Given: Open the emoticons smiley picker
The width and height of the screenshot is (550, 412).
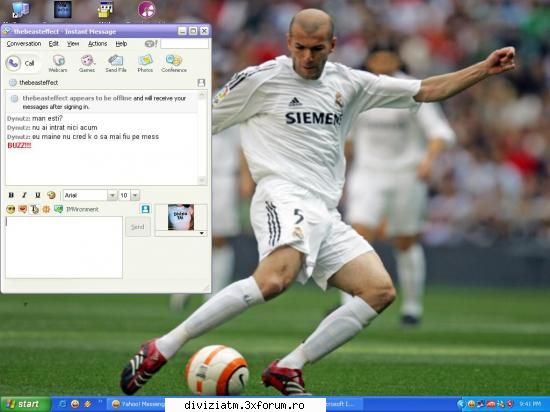Looking at the screenshot, I should (11, 209).
